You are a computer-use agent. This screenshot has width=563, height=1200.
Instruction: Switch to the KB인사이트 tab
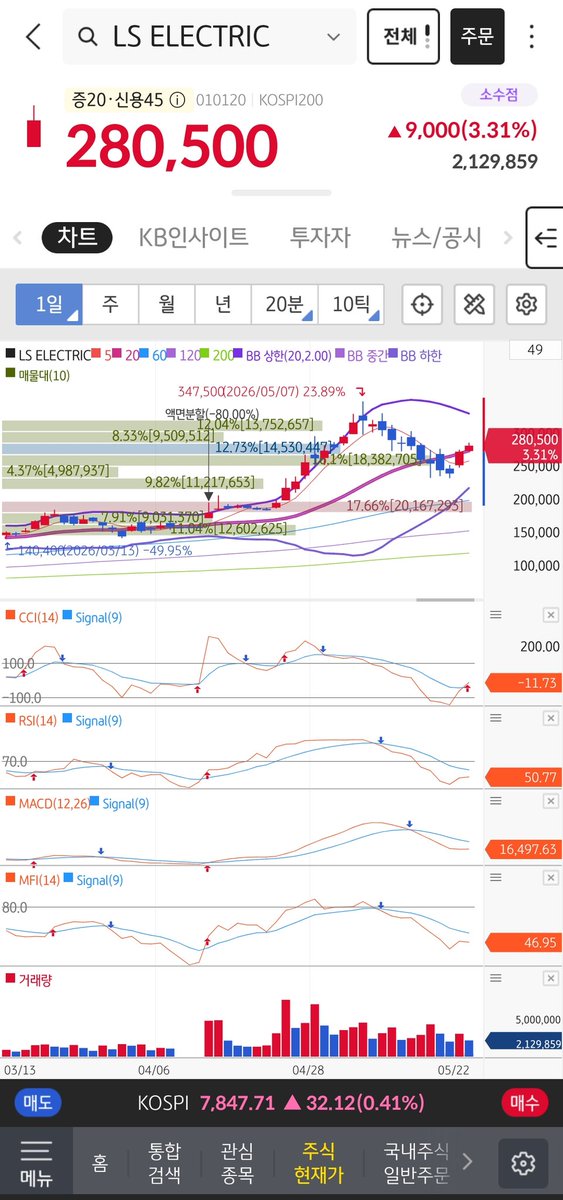point(194,237)
